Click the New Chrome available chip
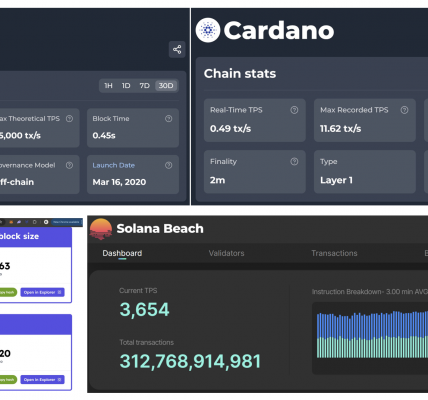The width and height of the screenshot is (428, 400). click(x=66, y=222)
